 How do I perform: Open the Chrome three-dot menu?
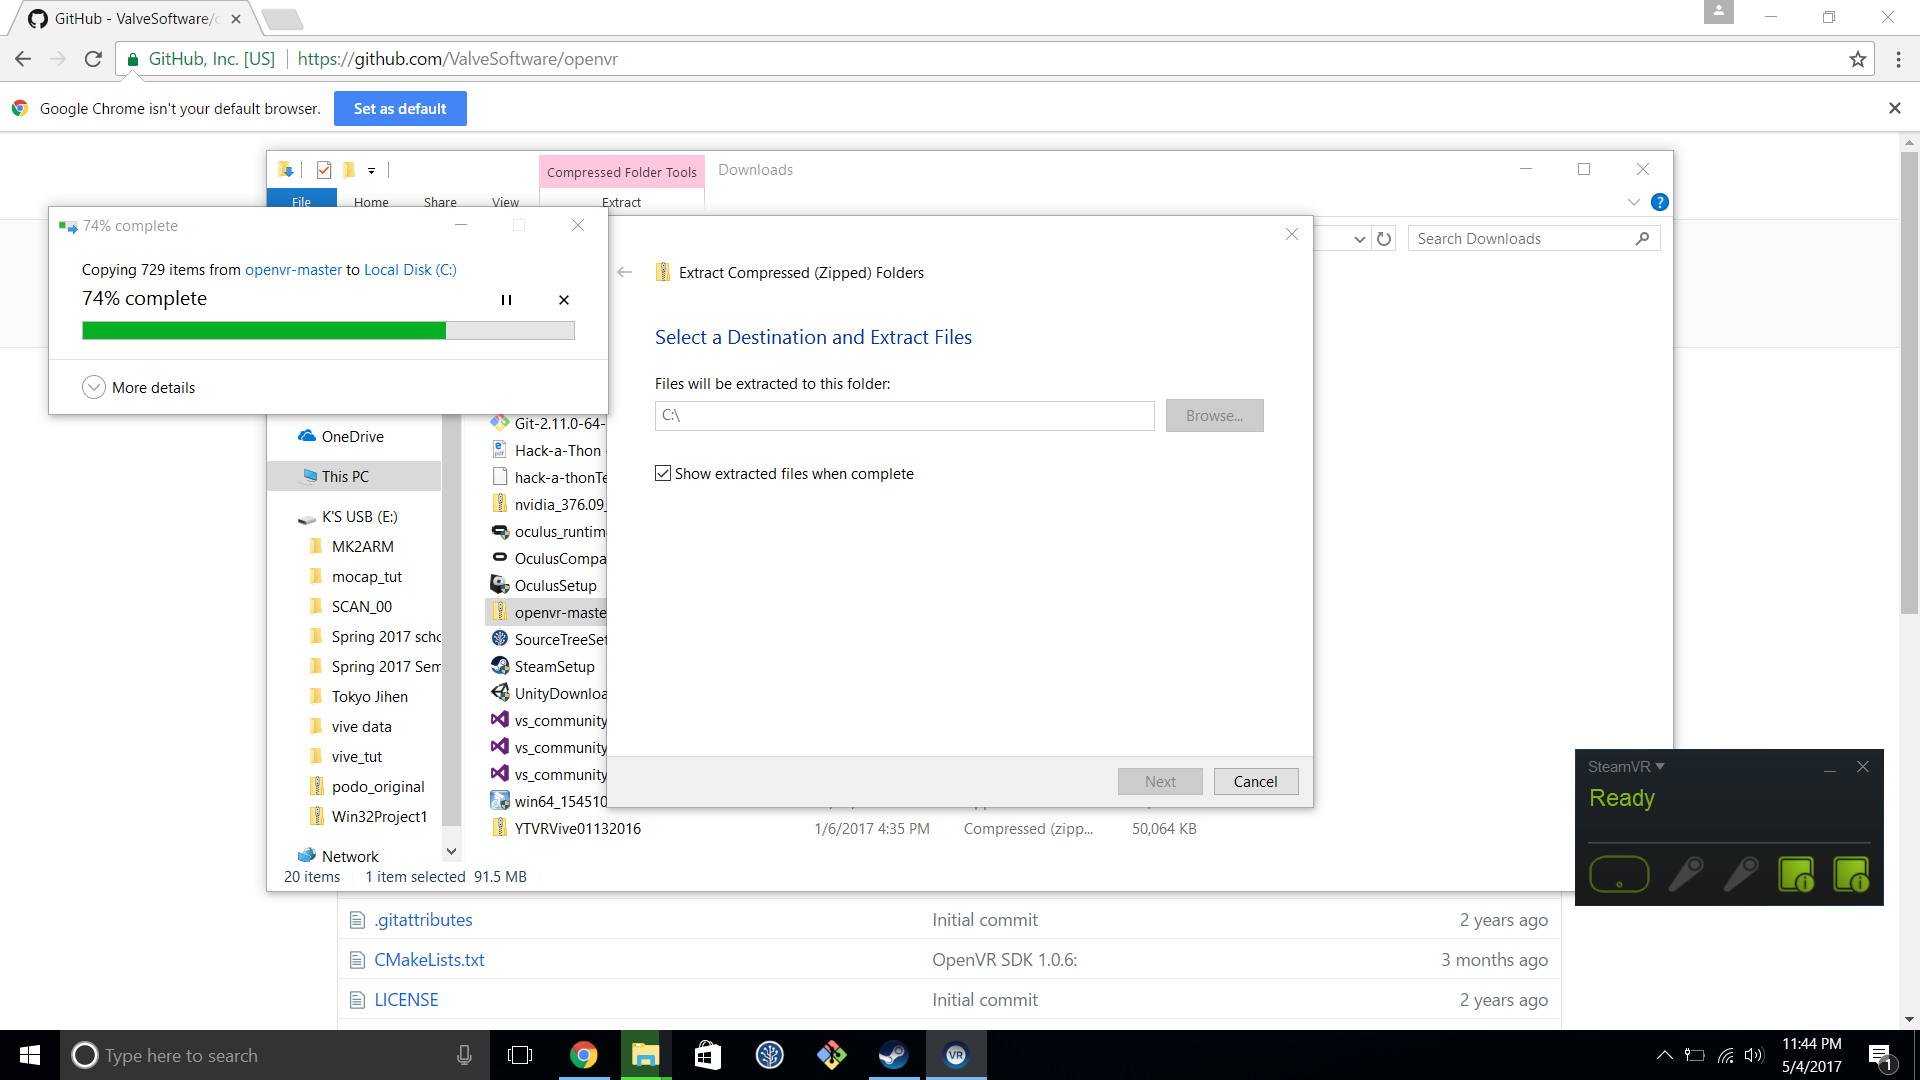click(1898, 59)
